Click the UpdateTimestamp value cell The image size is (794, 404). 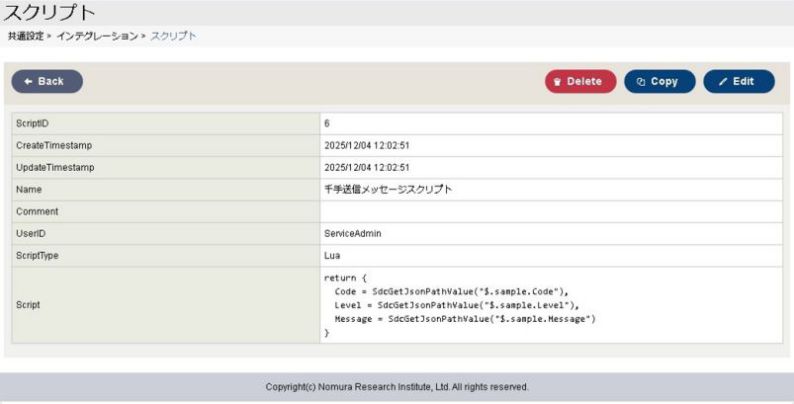[551, 168]
